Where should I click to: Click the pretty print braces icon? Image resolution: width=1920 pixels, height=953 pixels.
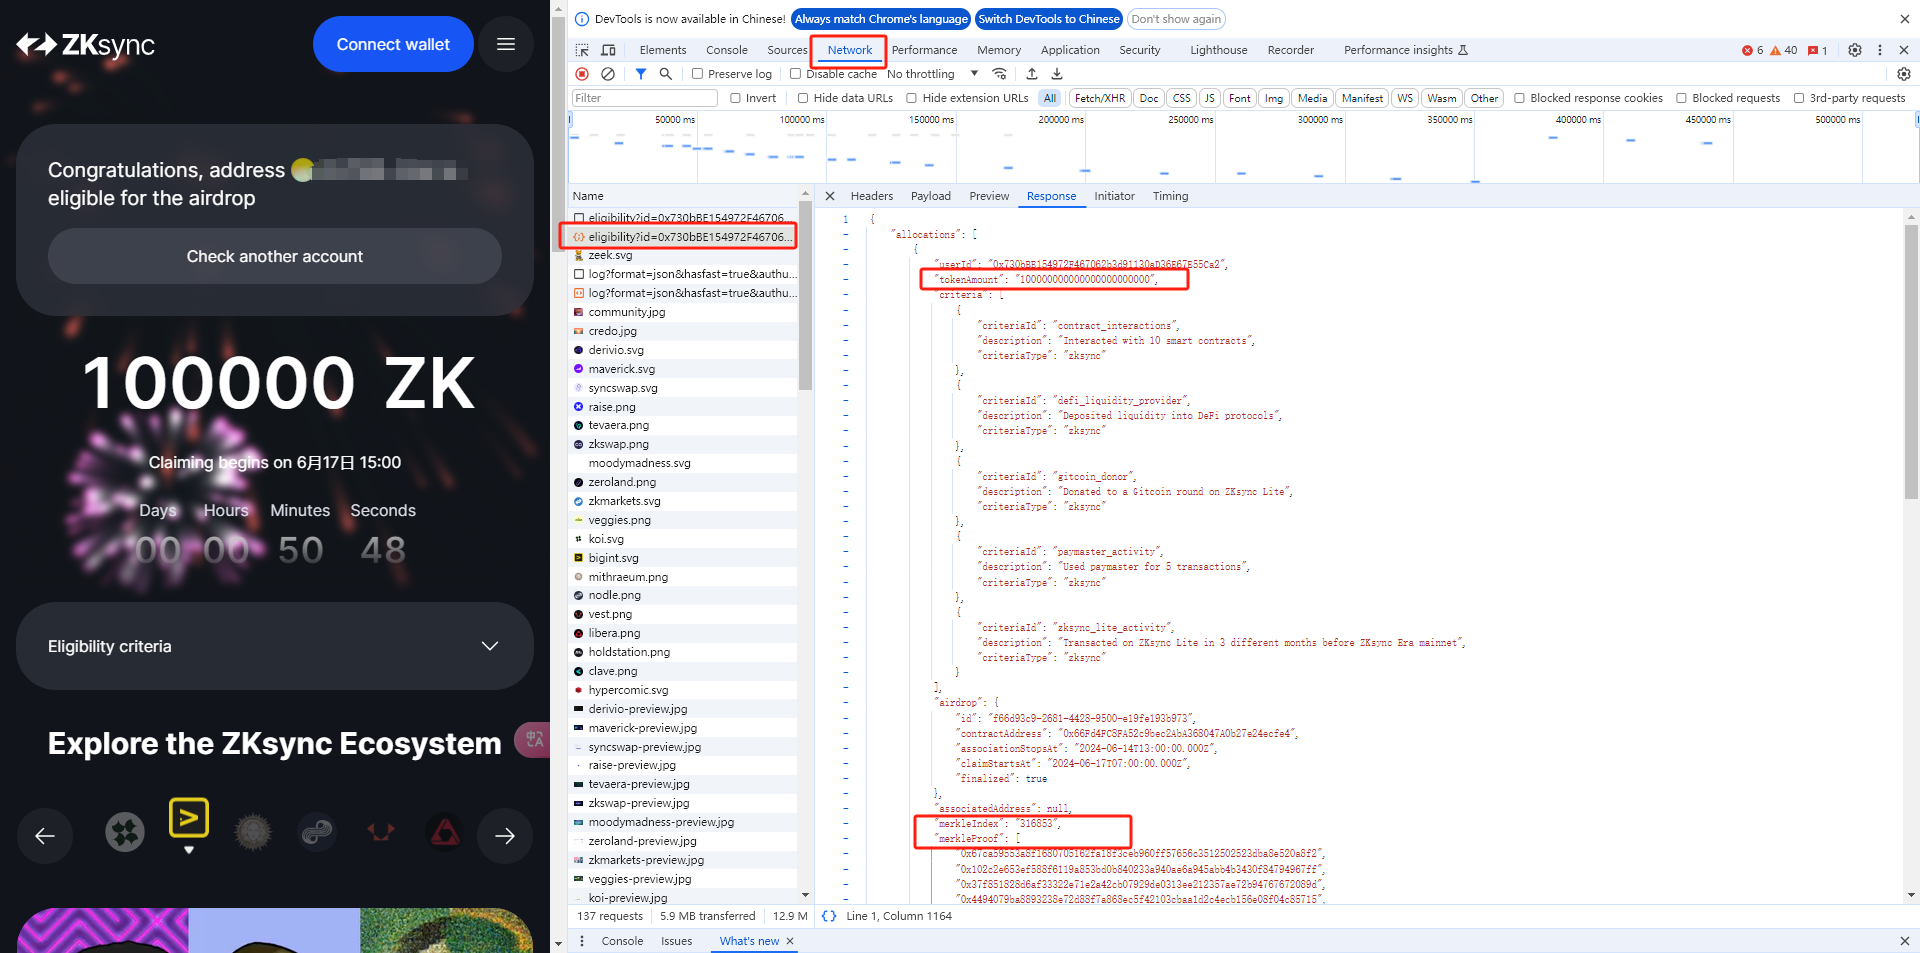point(829,916)
